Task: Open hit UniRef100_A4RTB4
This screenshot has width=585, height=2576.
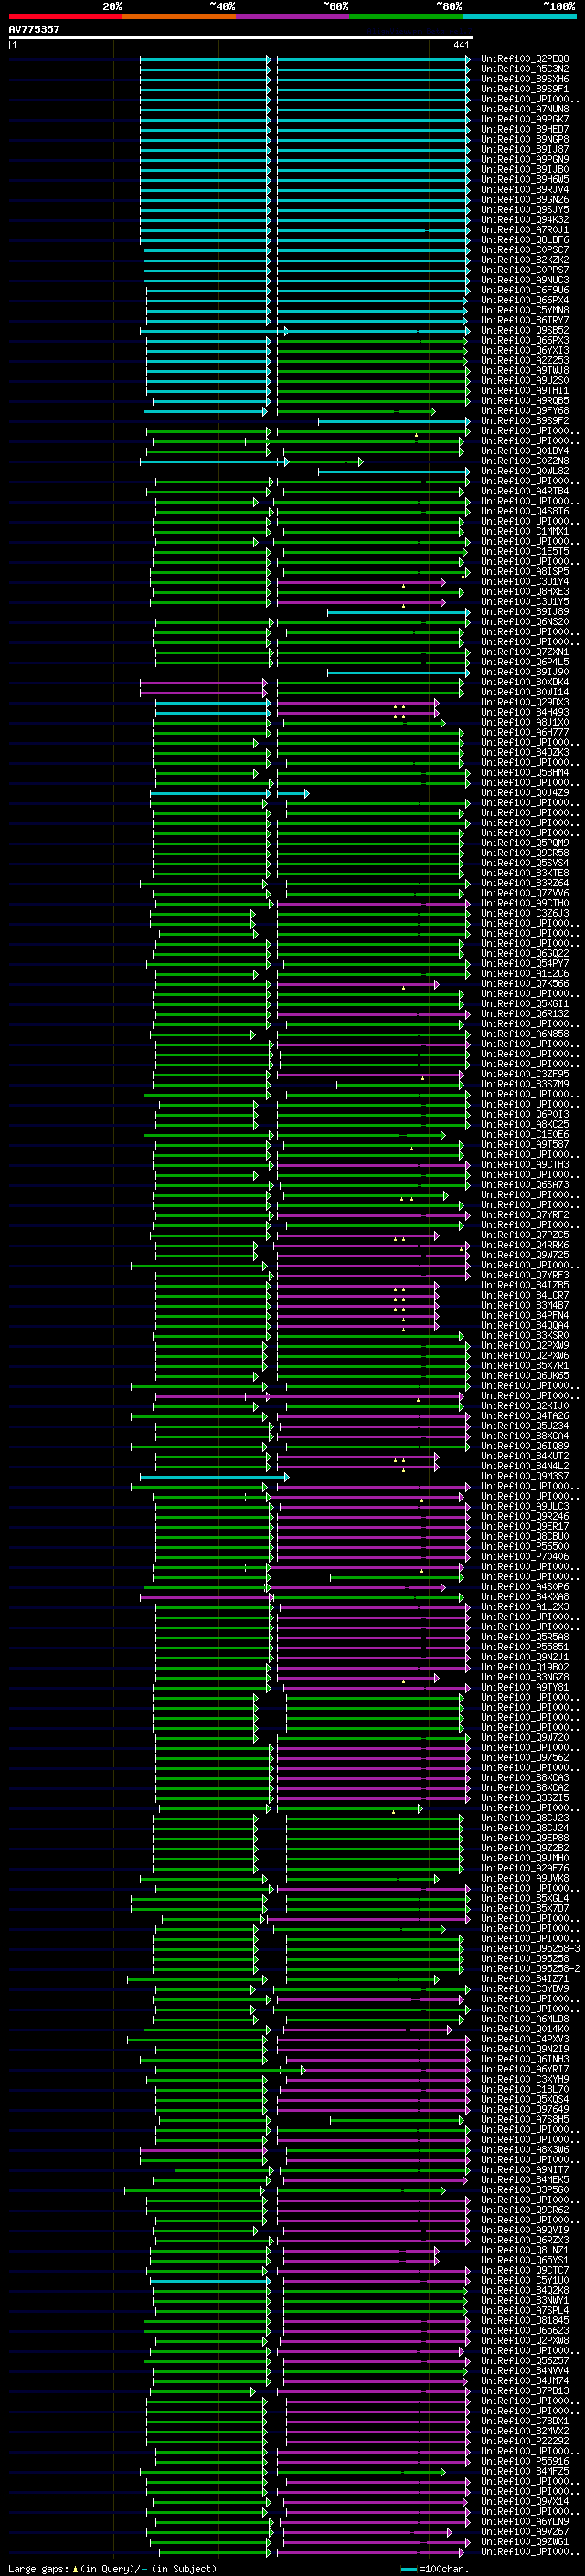Action: point(524,491)
